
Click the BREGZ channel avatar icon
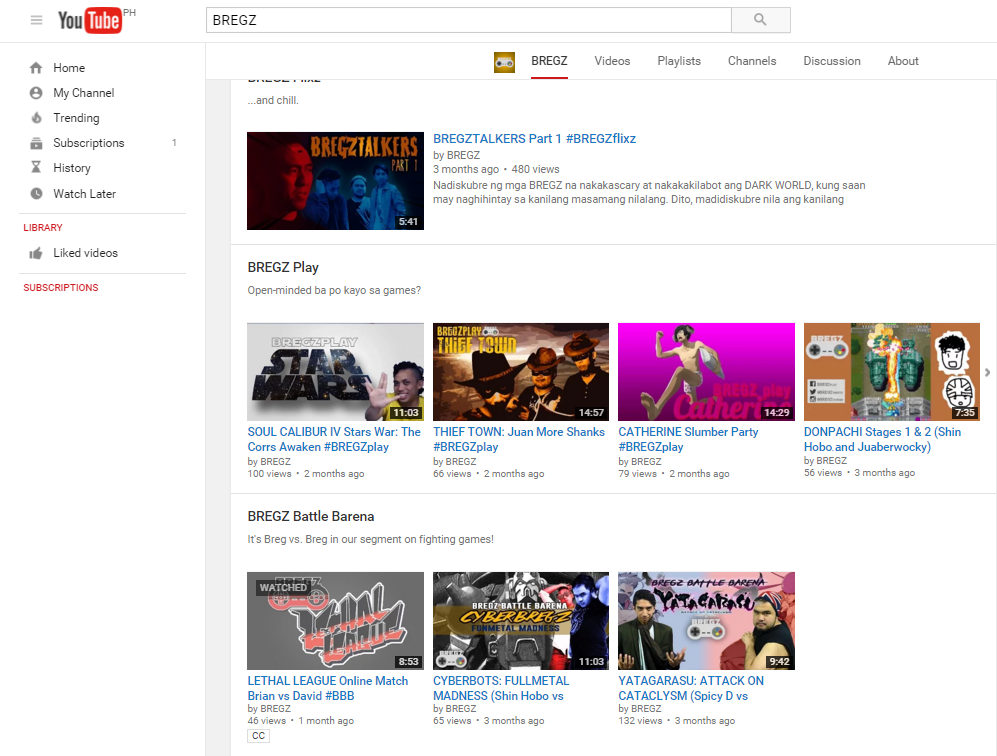coord(505,62)
